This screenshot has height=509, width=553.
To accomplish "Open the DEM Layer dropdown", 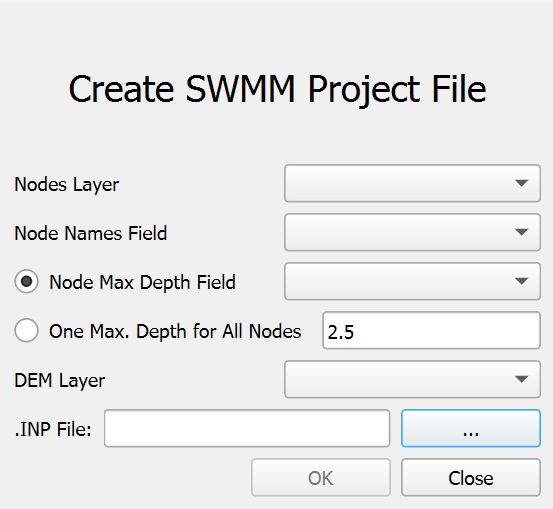I will [412, 379].
